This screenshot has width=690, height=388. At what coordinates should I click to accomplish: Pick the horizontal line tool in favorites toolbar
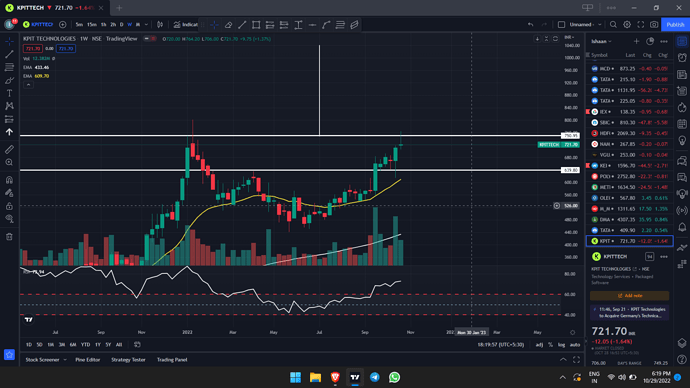tap(312, 25)
